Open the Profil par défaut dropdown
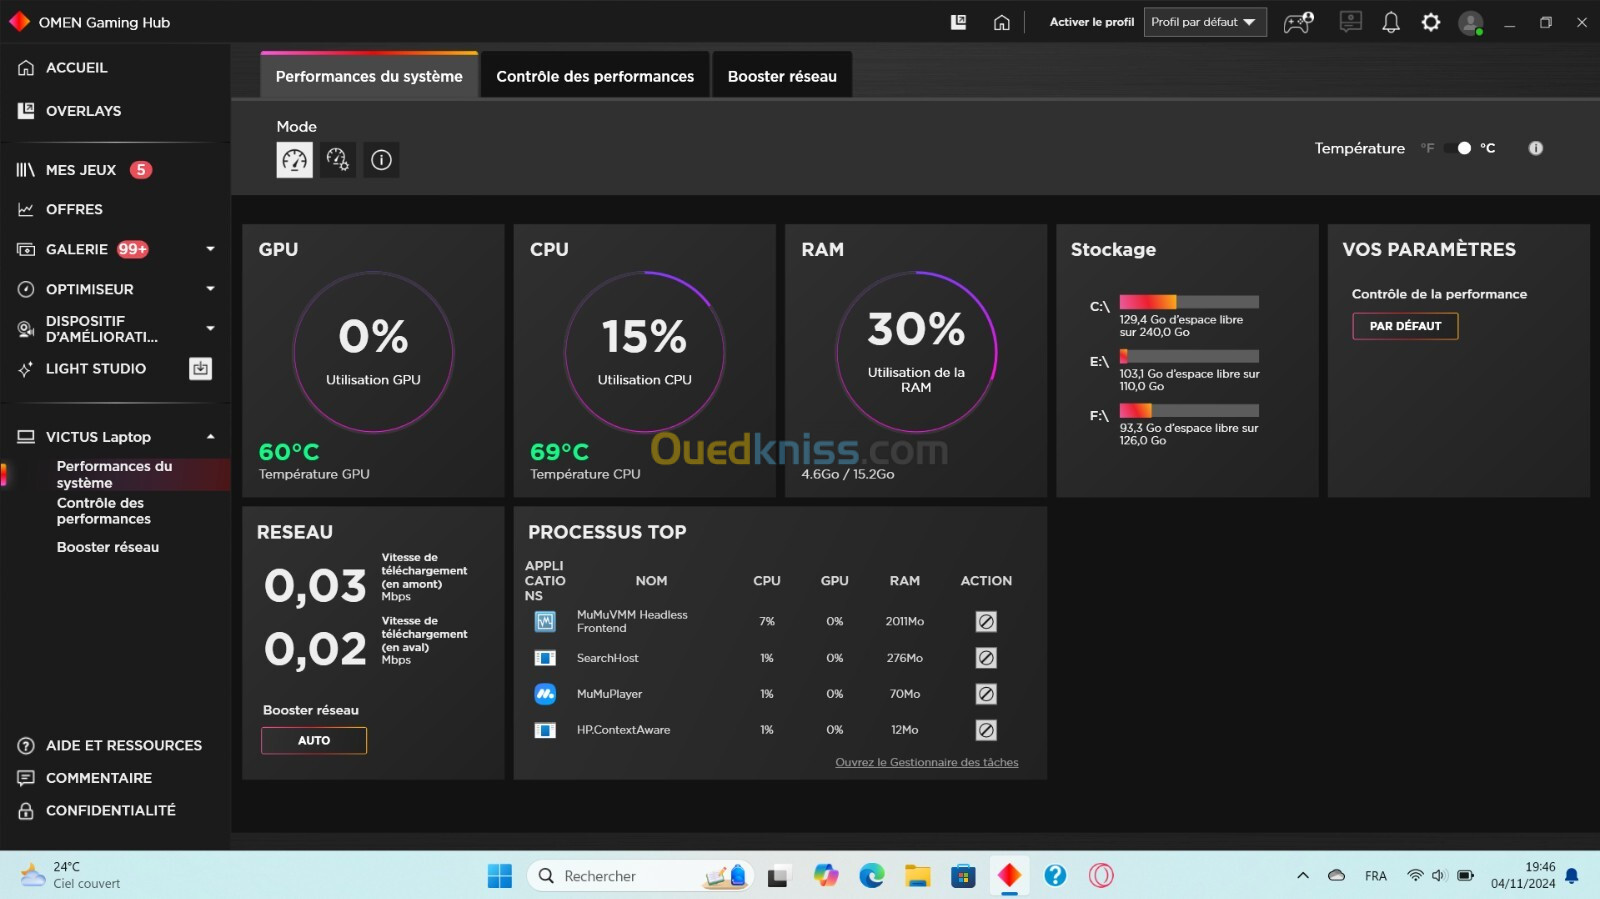The image size is (1600, 899). 1205,22
